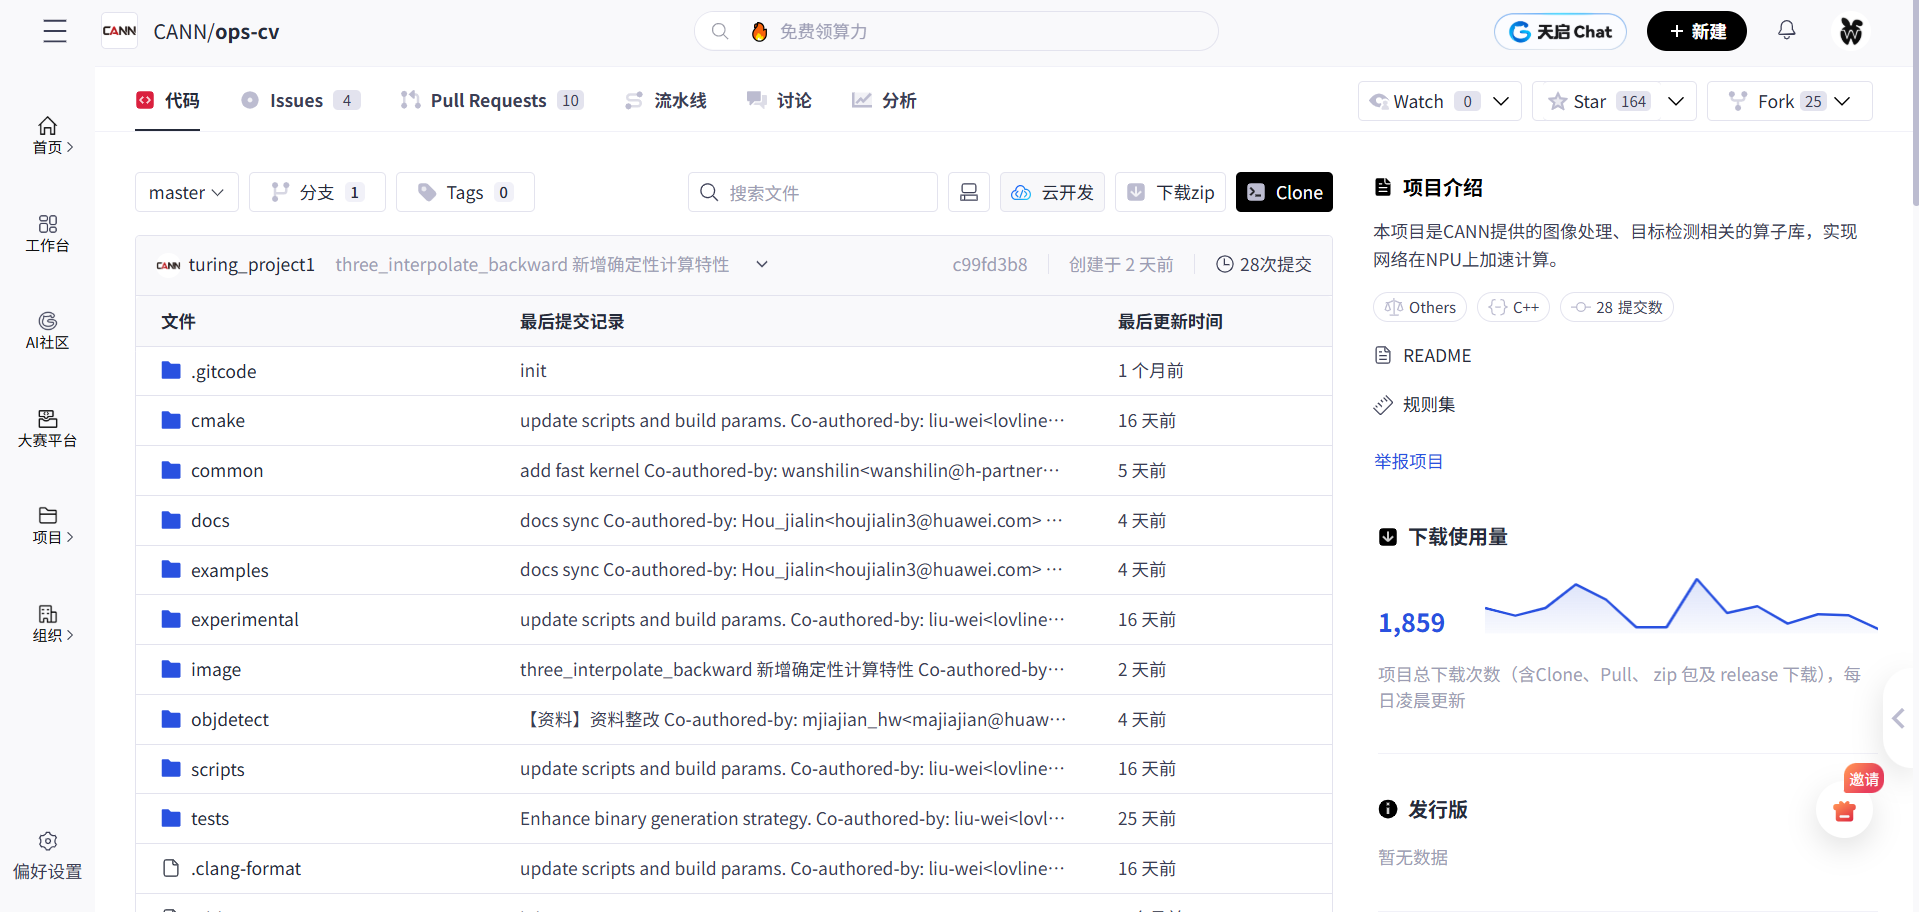Viewport: 1919px width, 912px height.
Task: Expand the Star dropdown arrow
Action: point(1676,101)
